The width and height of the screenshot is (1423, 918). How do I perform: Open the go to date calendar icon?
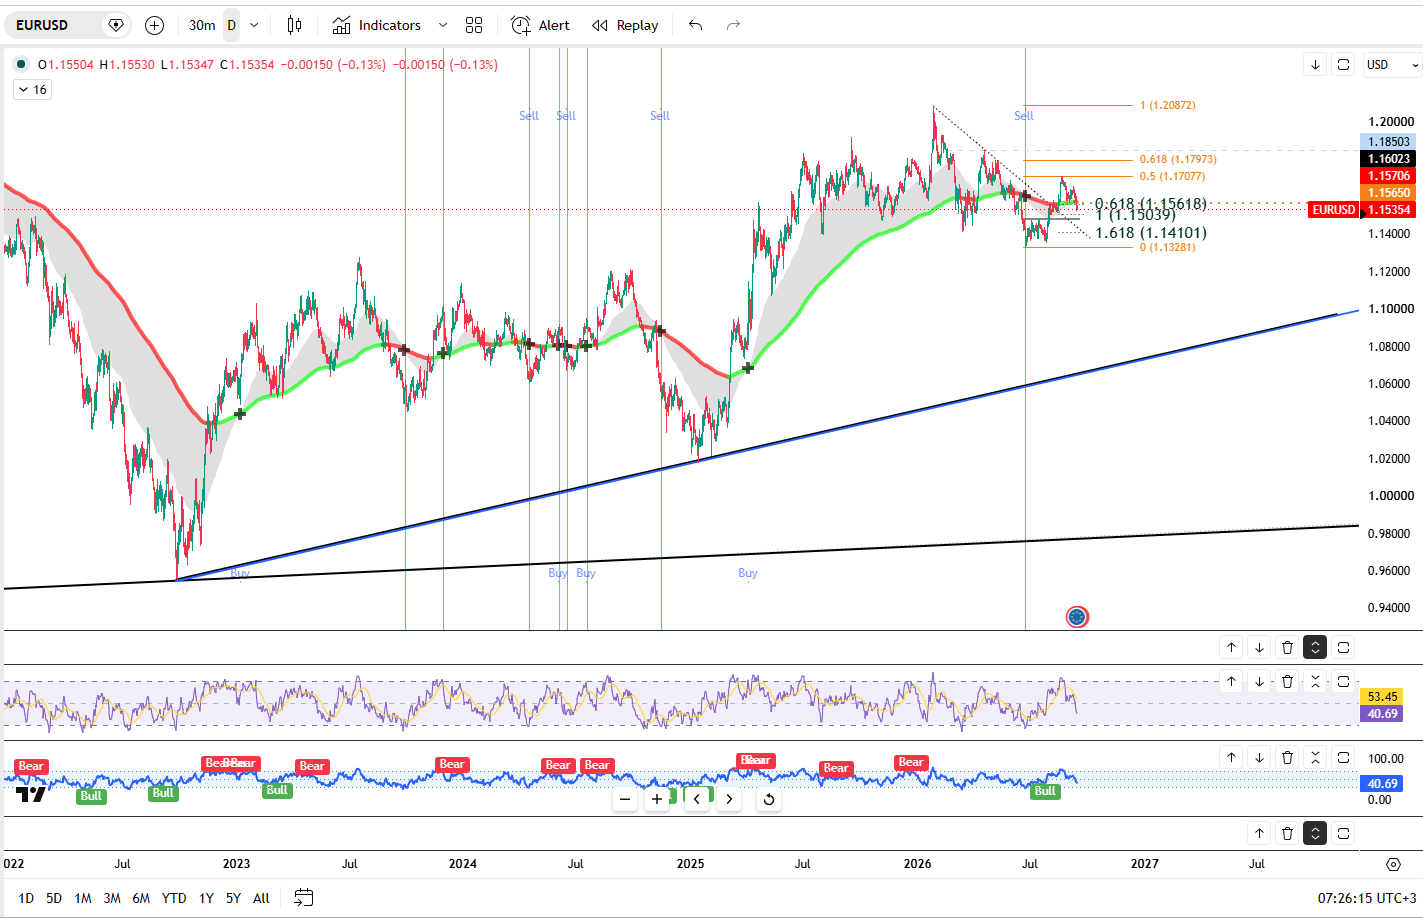(x=304, y=898)
